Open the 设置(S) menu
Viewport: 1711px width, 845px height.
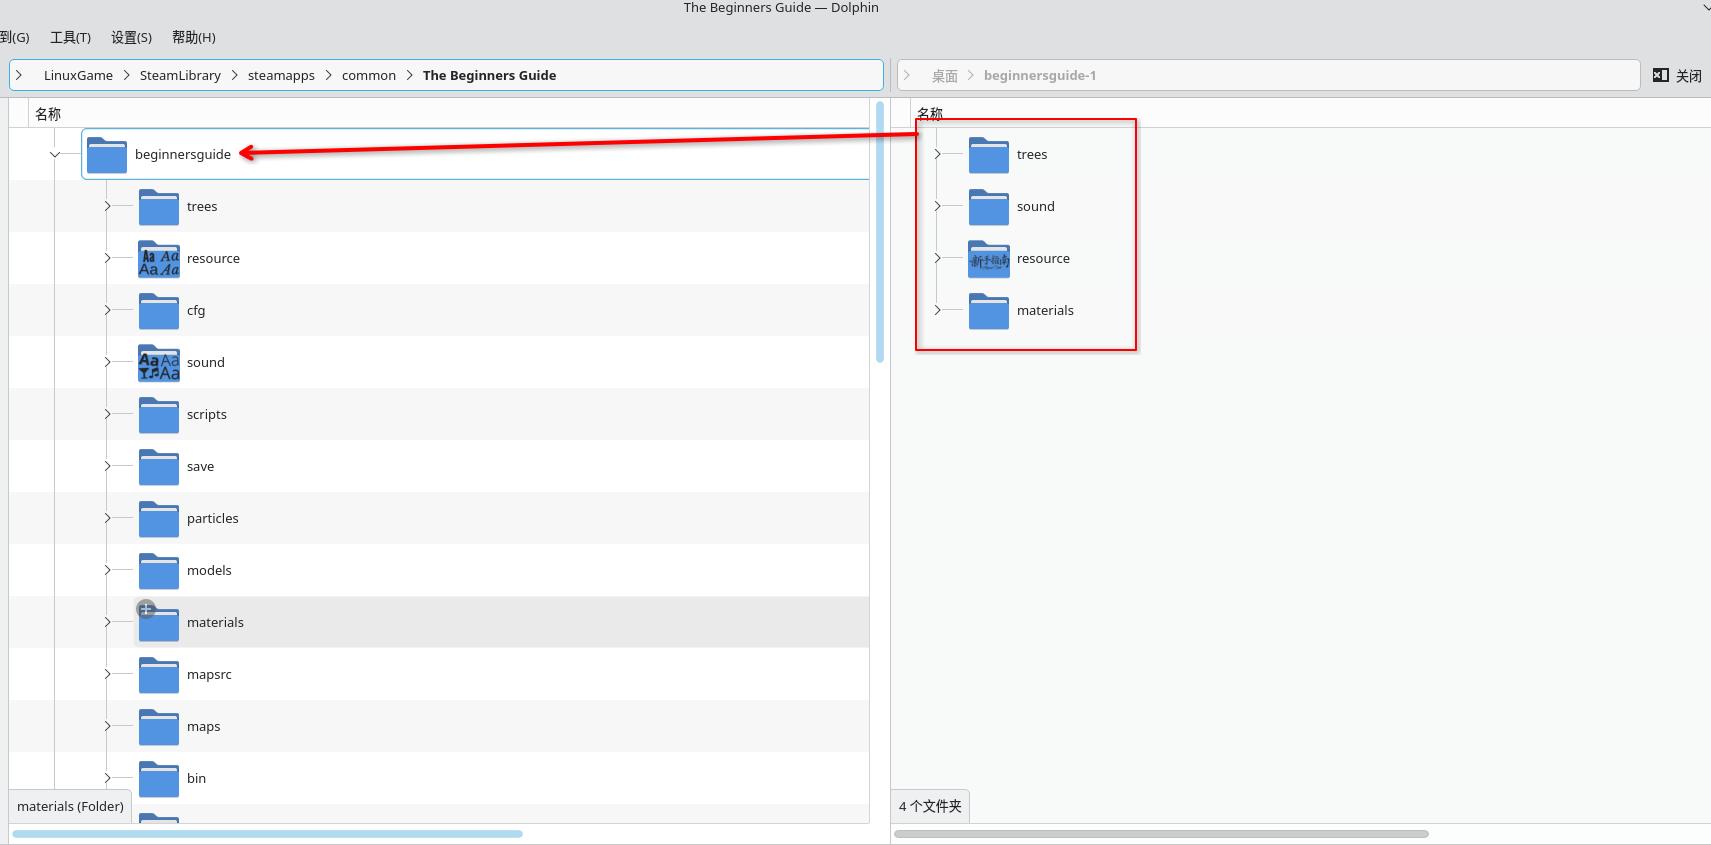coord(131,38)
